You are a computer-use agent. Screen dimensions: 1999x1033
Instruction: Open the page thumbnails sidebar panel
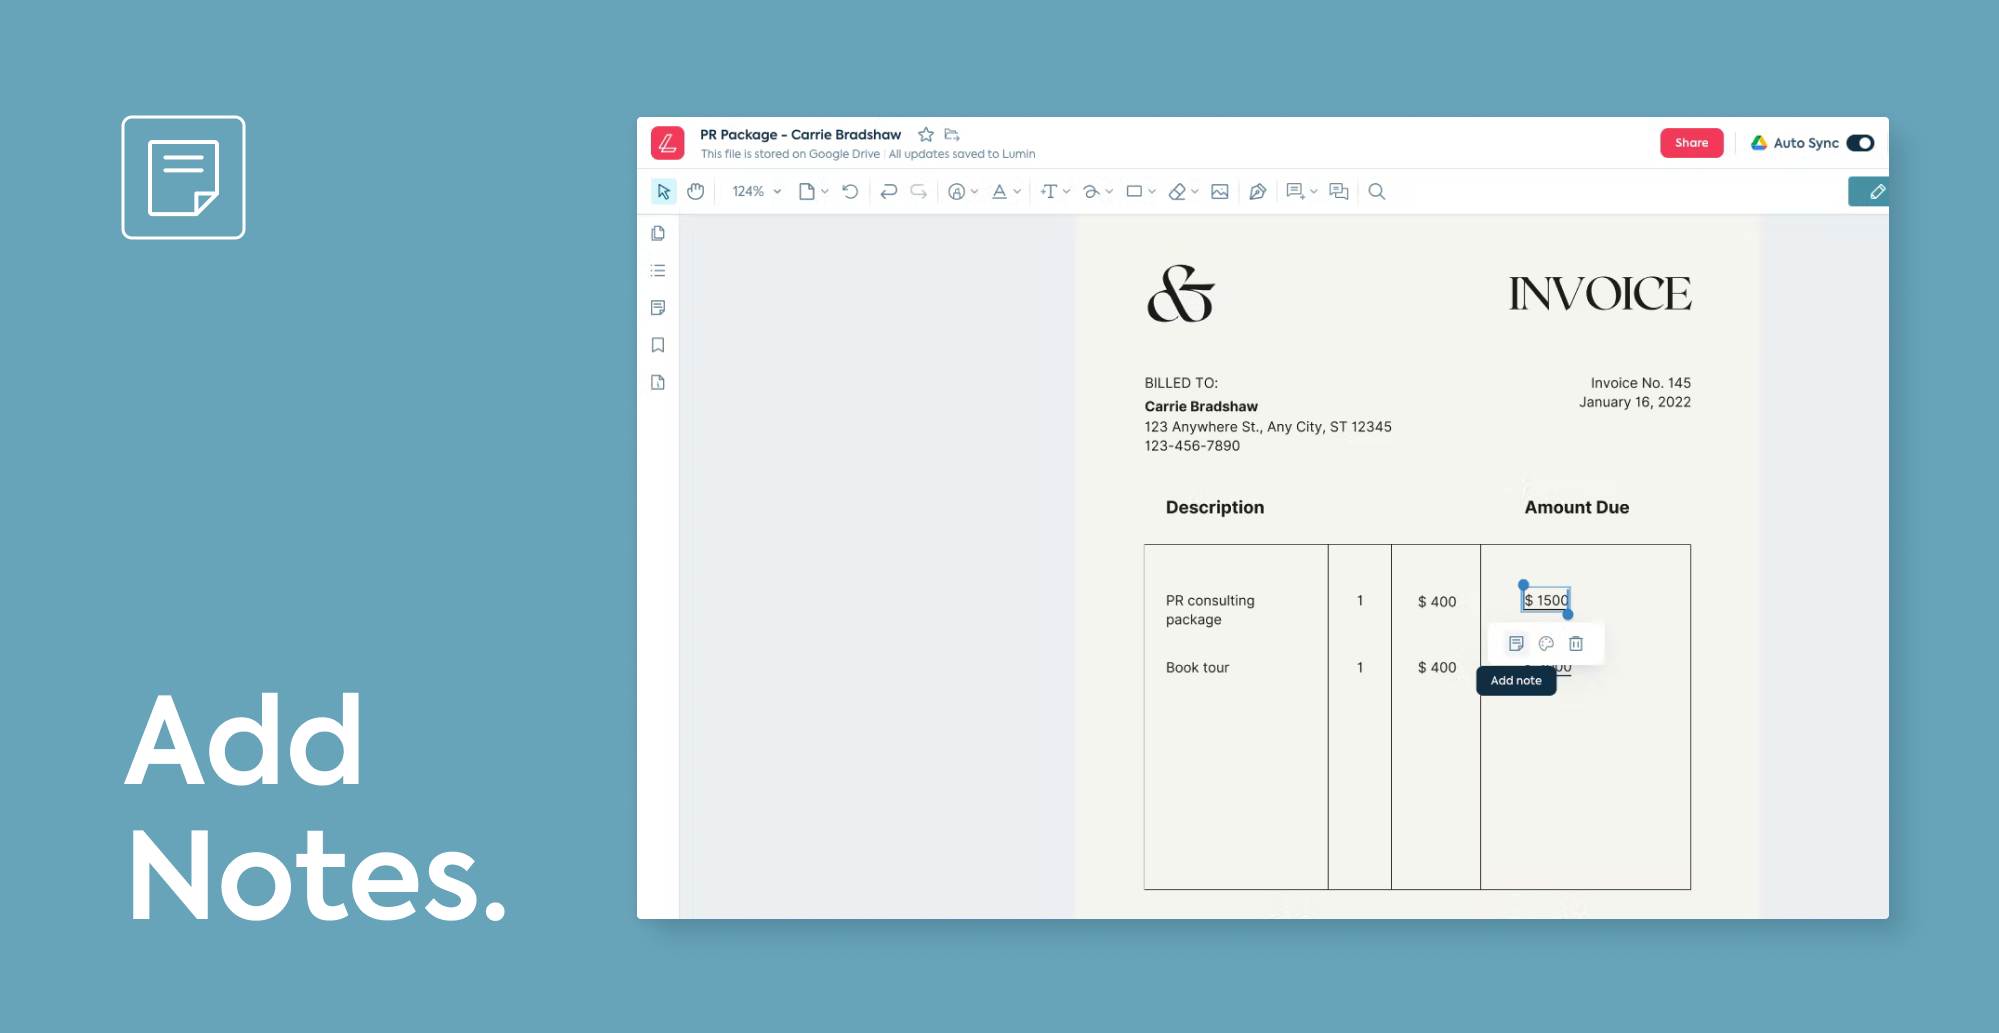tap(658, 233)
